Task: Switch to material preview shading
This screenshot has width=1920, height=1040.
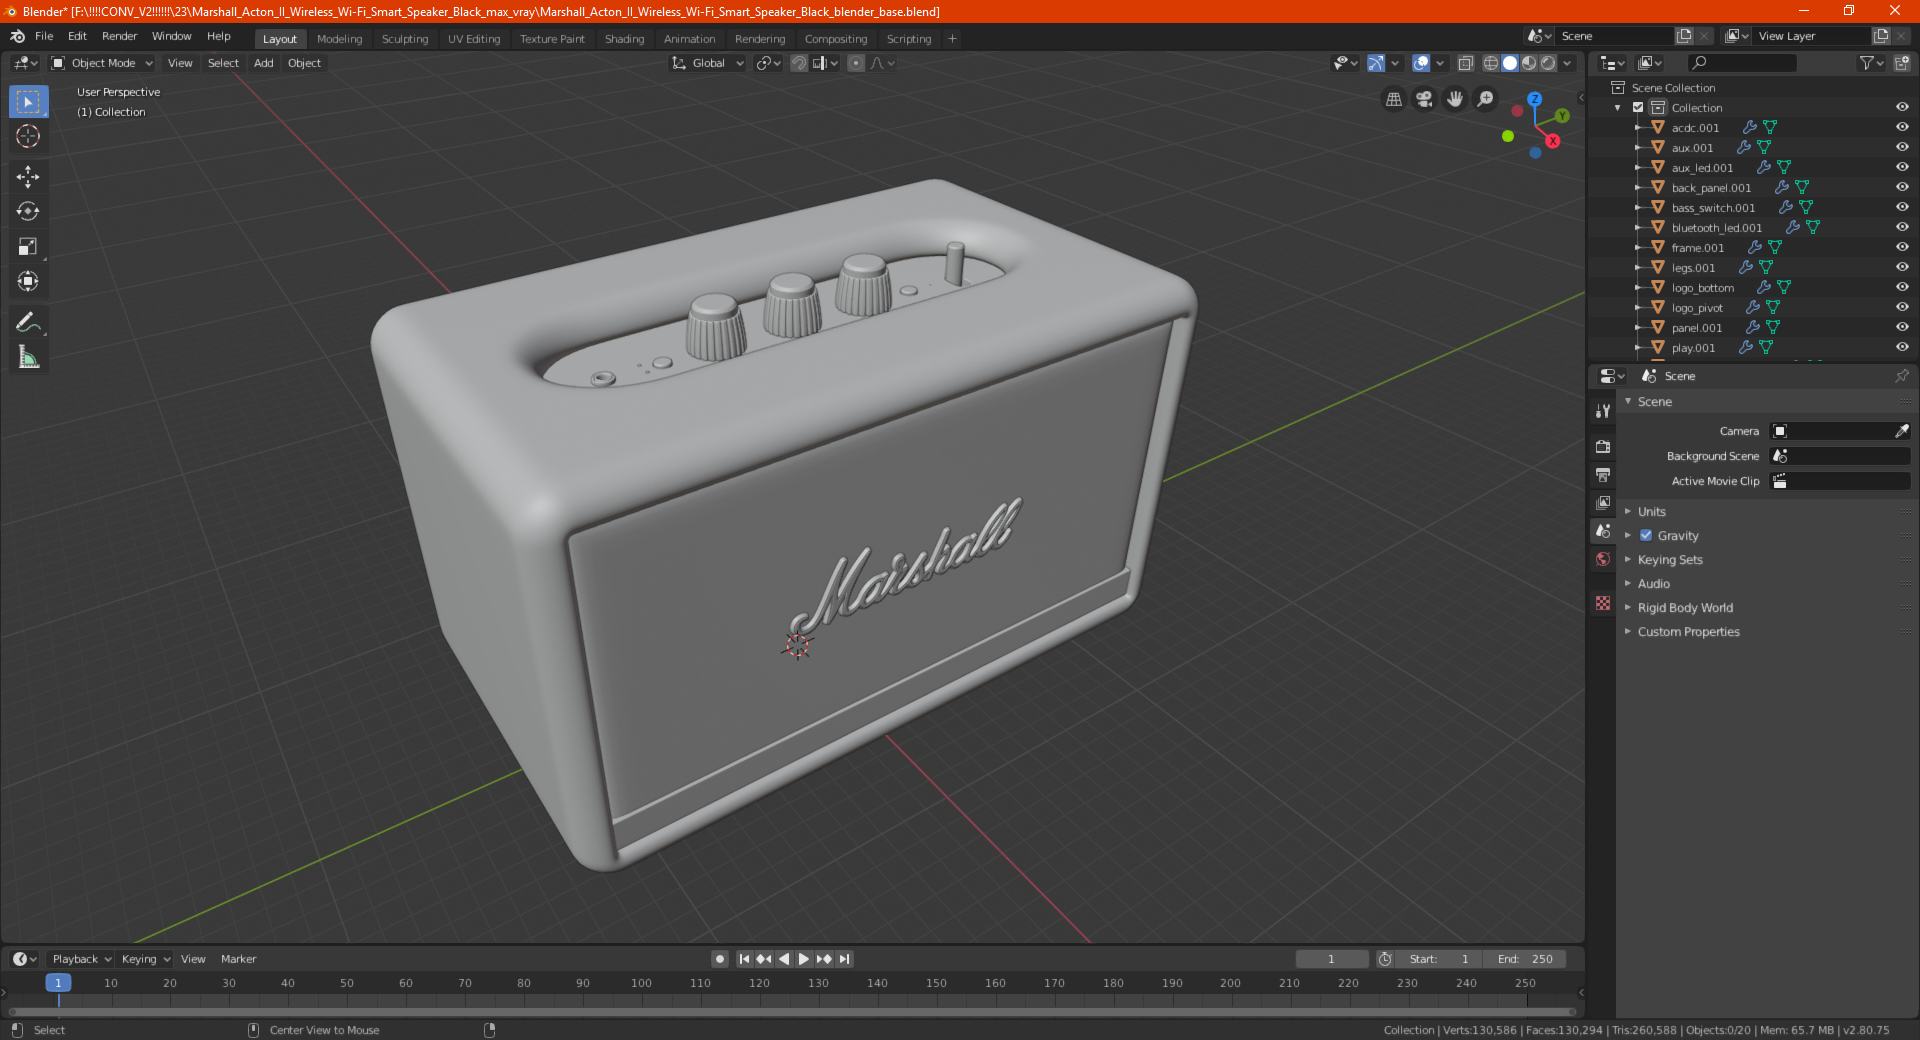Action: pos(1529,63)
